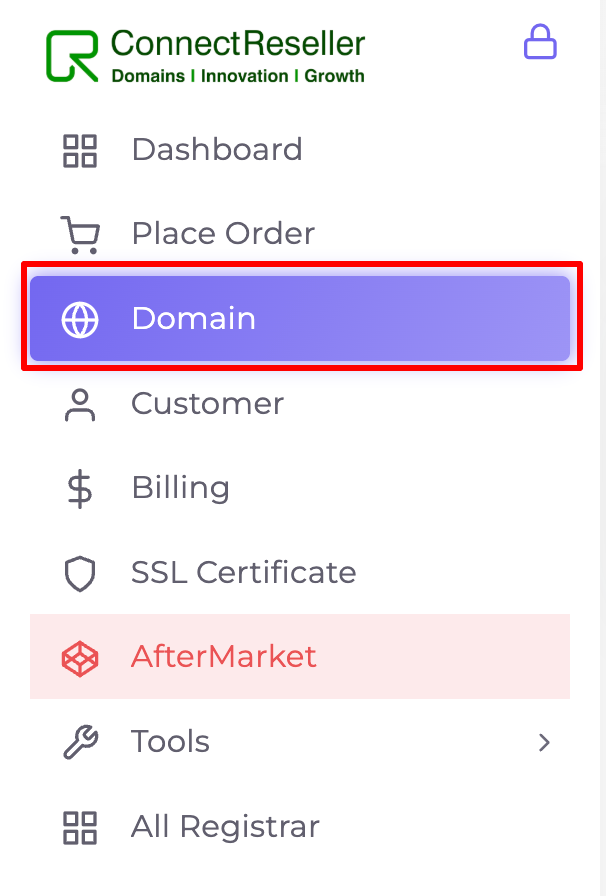Open the Dashboard menu item

point(300,150)
